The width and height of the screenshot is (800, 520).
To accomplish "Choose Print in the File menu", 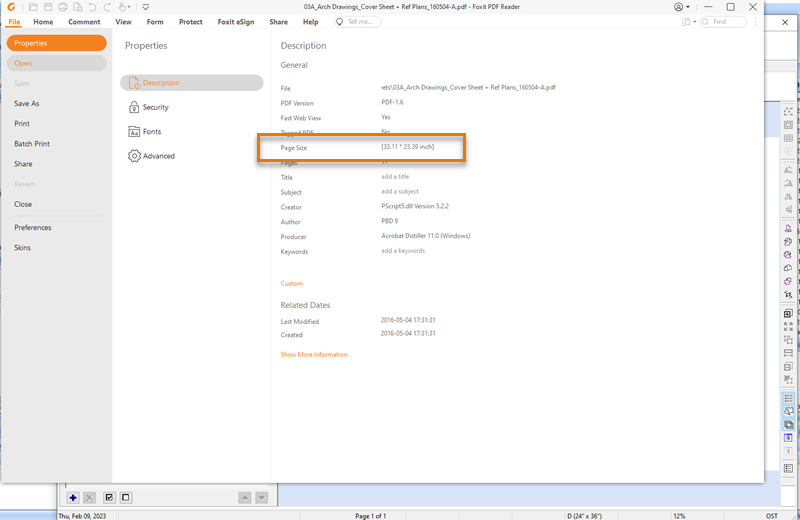I will (22, 123).
